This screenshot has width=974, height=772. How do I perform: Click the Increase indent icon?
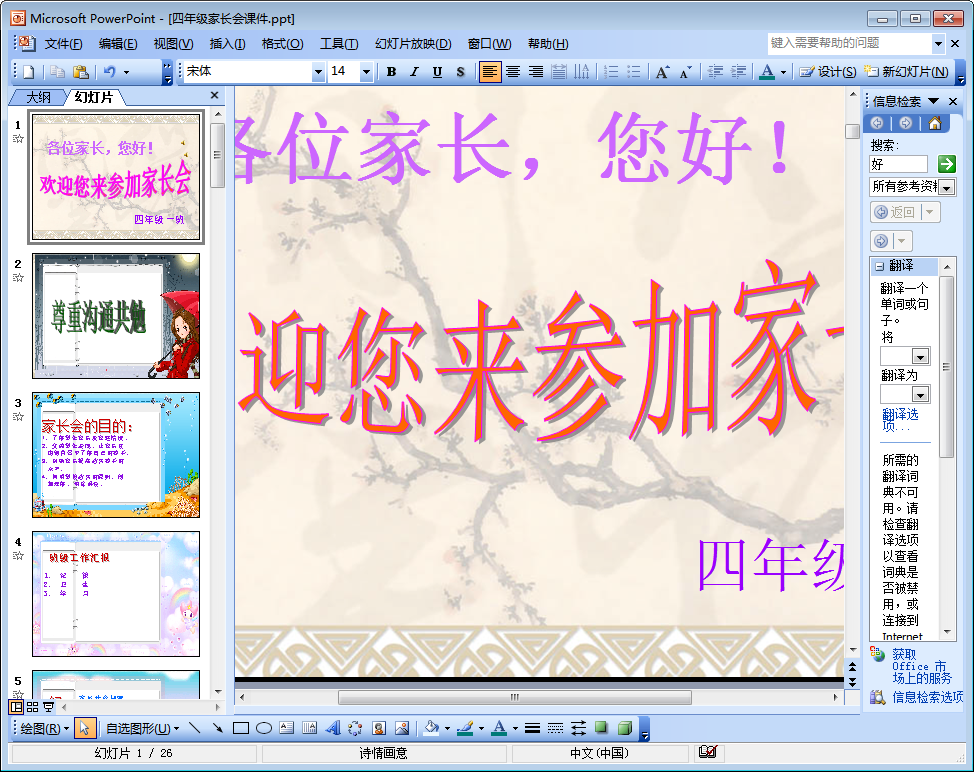click(739, 72)
